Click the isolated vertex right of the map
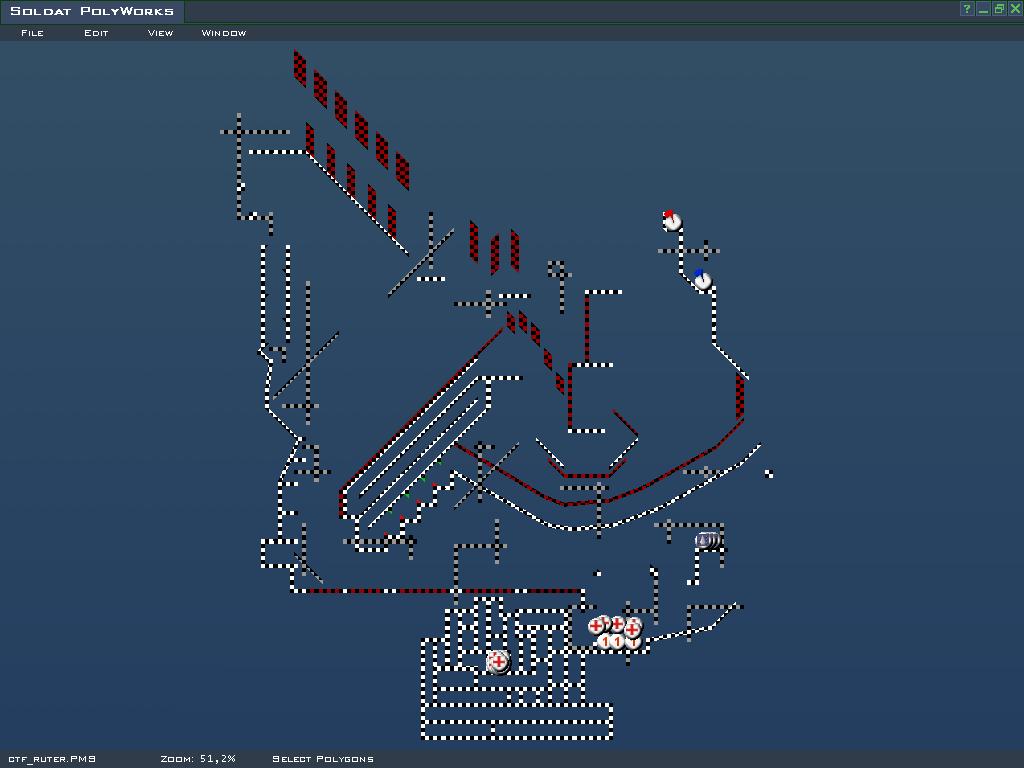This screenshot has width=1024, height=768. click(x=769, y=474)
